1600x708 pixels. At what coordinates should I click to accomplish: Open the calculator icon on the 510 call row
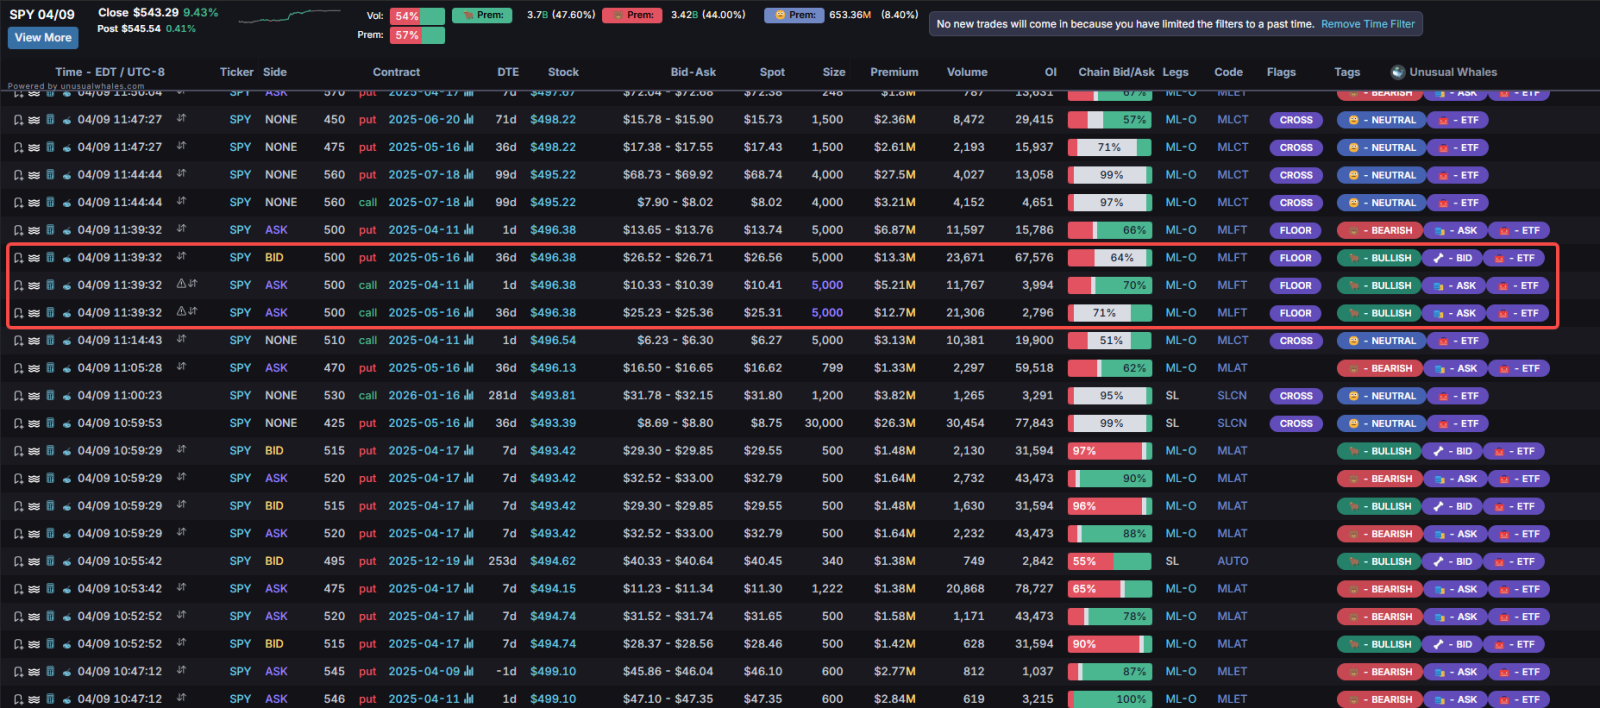(x=50, y=341)
